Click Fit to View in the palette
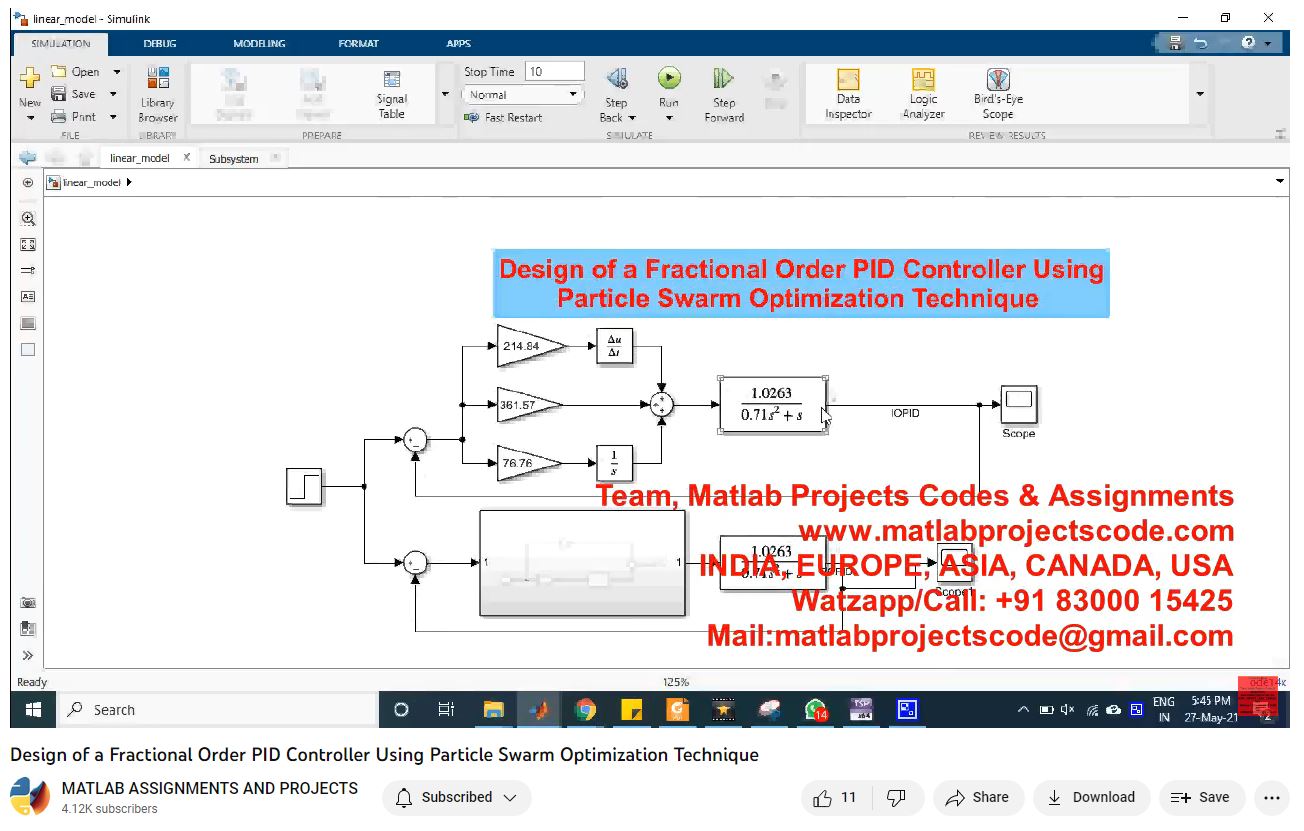The image size is (1304, 831). pos(28,244)
